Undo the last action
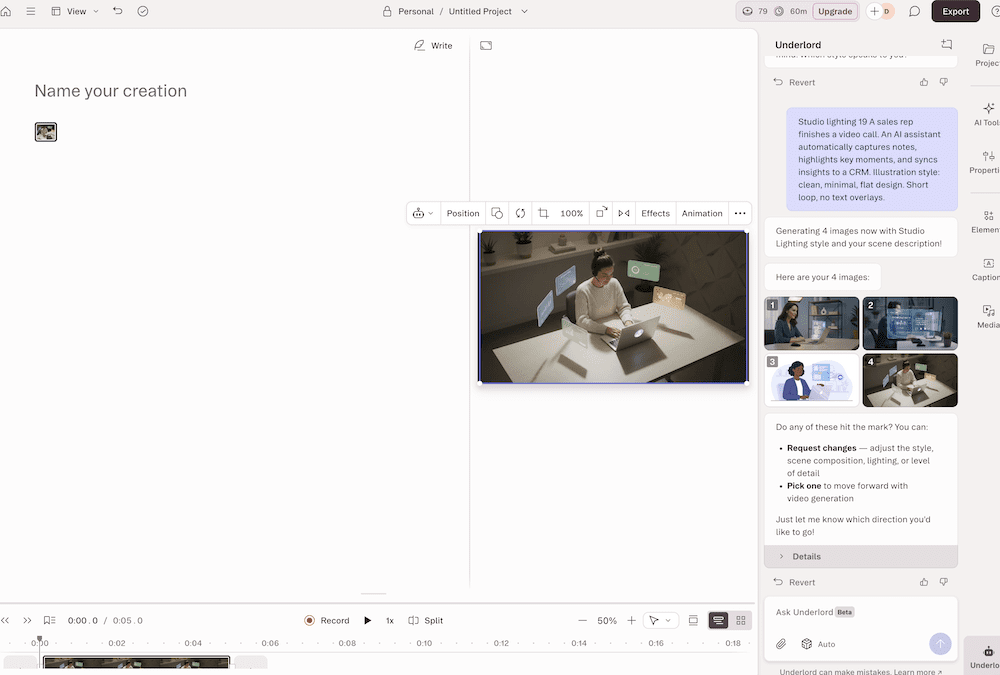Viewport: 1000px width, 675px height. (x=117, y=11)
